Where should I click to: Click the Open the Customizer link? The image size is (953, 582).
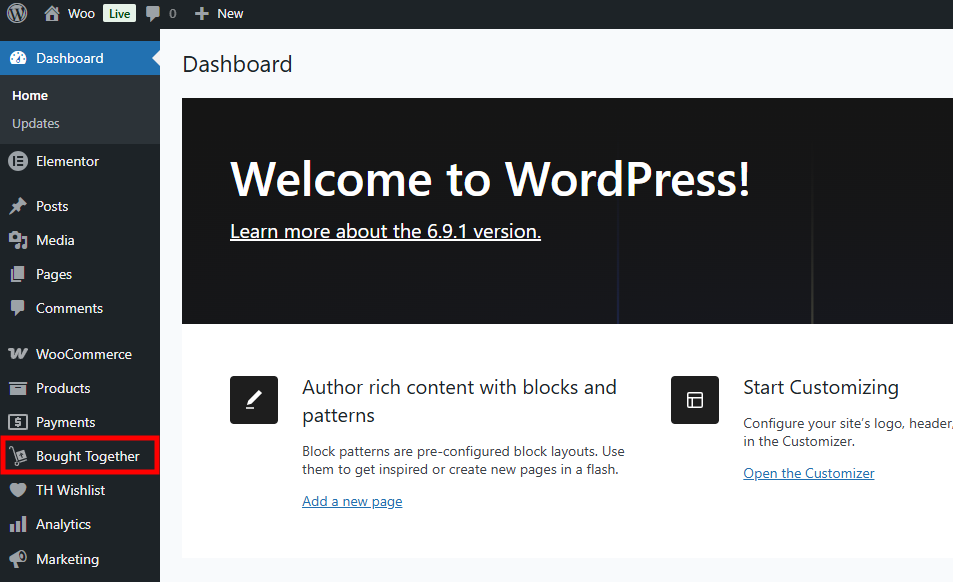(x=808, y=473)
